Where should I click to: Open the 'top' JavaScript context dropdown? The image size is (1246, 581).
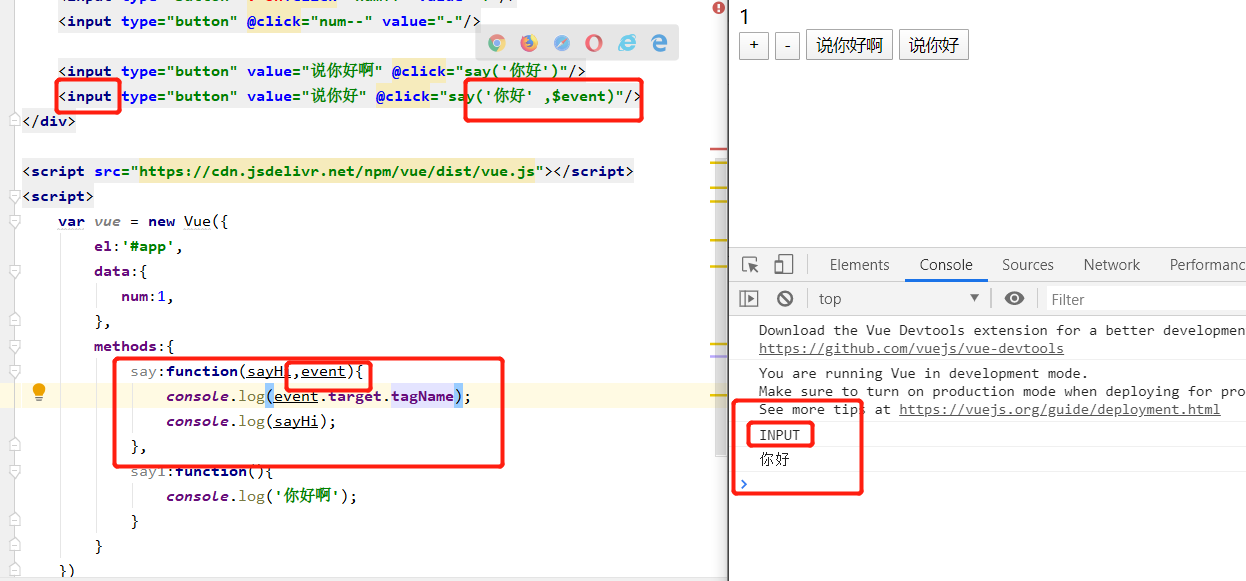[x=899, y=298]
